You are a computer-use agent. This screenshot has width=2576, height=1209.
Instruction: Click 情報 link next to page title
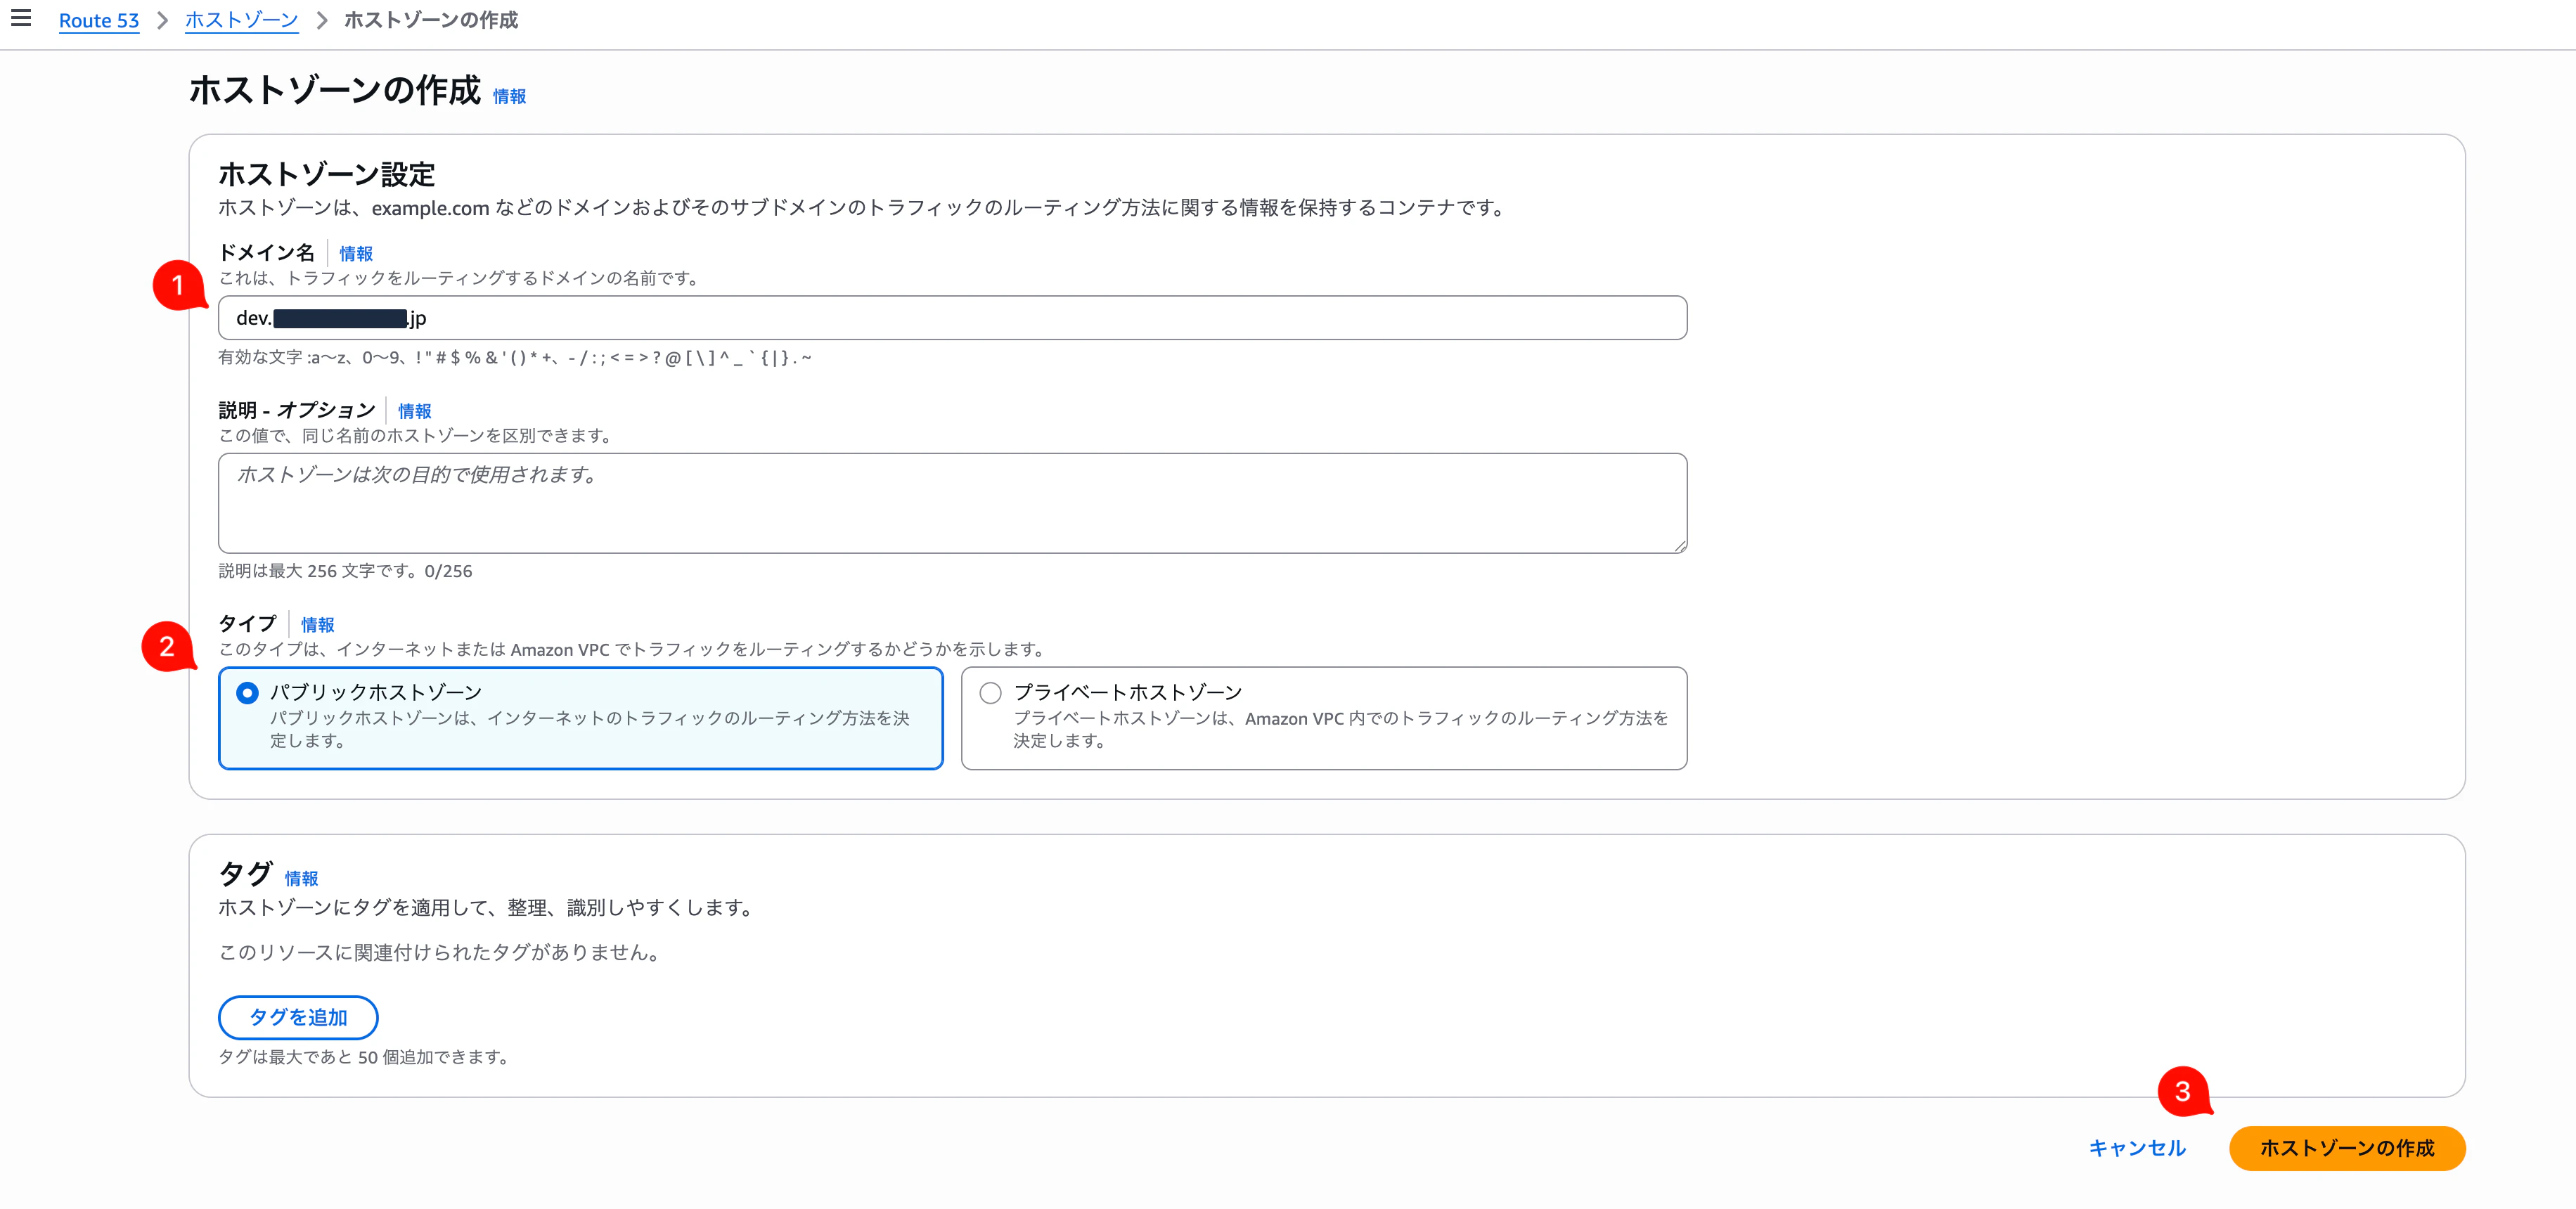pos(509,96)
